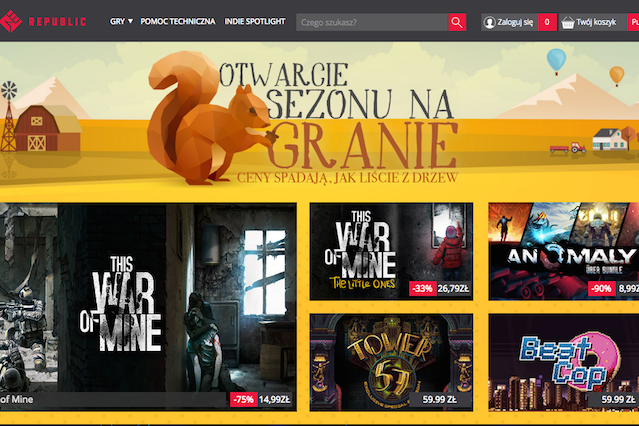Screen dimensions: 639x426
Task: Click the red magnifier search button
Action: 457,22
